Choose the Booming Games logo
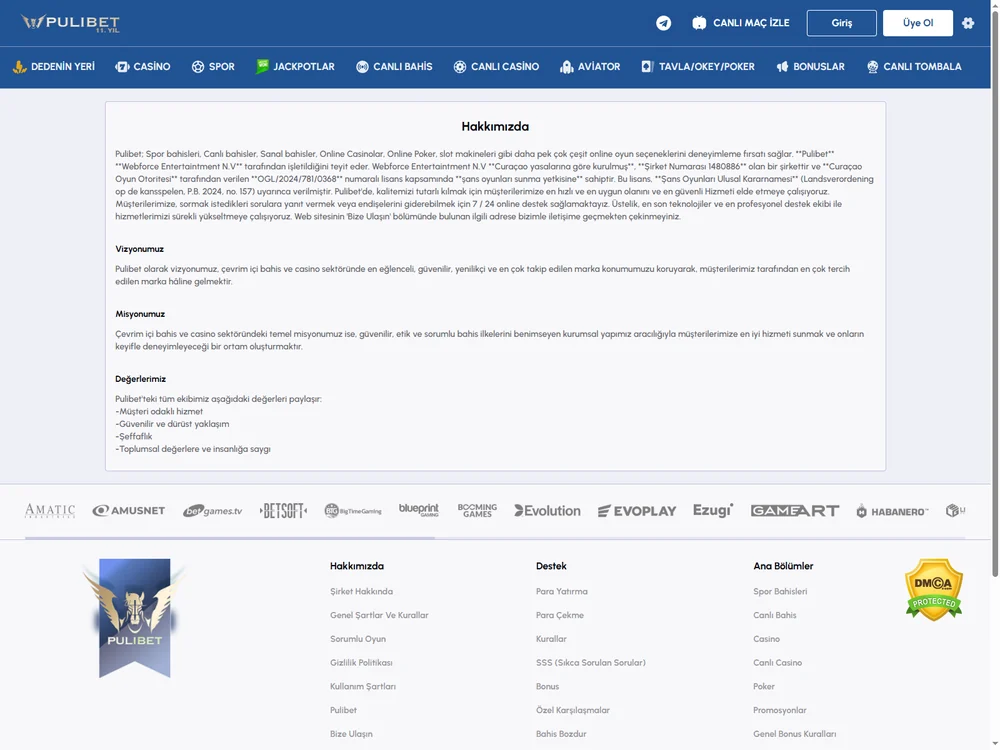Viewport: 1000px width, 750px height. pos(477,510)
